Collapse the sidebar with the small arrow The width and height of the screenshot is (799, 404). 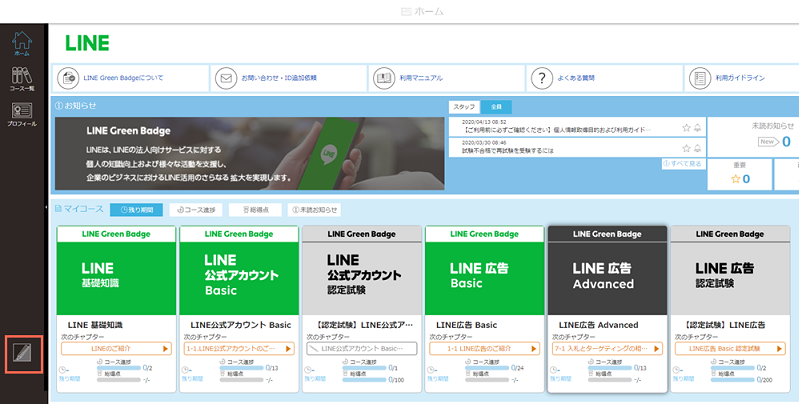tap(46, 207)
